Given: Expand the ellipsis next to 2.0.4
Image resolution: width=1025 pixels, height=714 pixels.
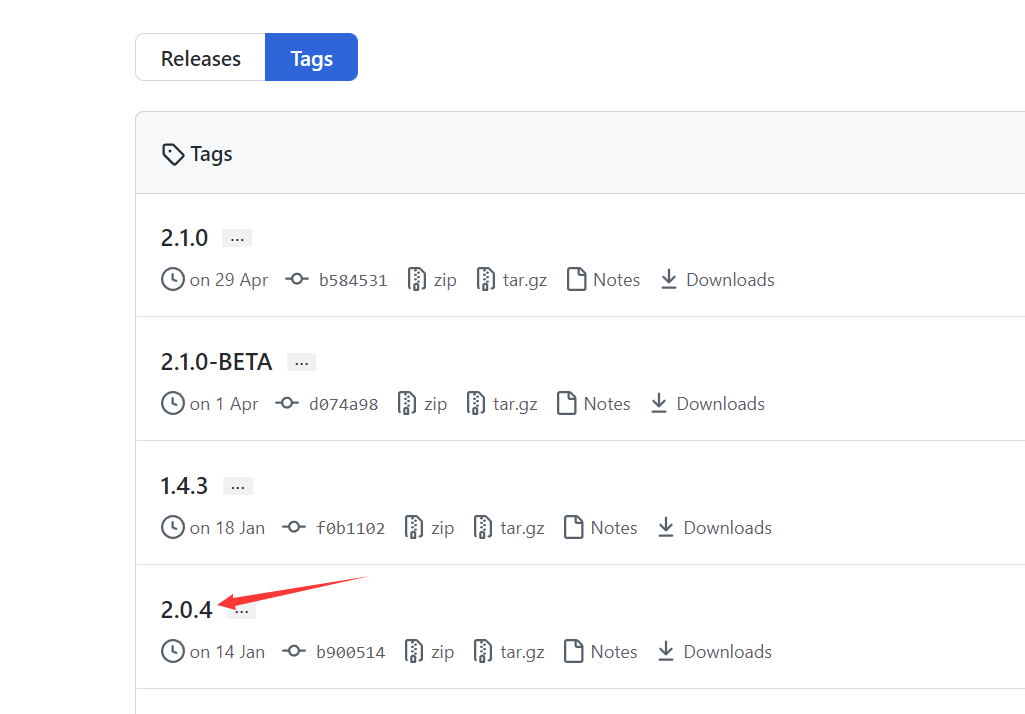Looking at the screenshot, I should tap(242, 611).
